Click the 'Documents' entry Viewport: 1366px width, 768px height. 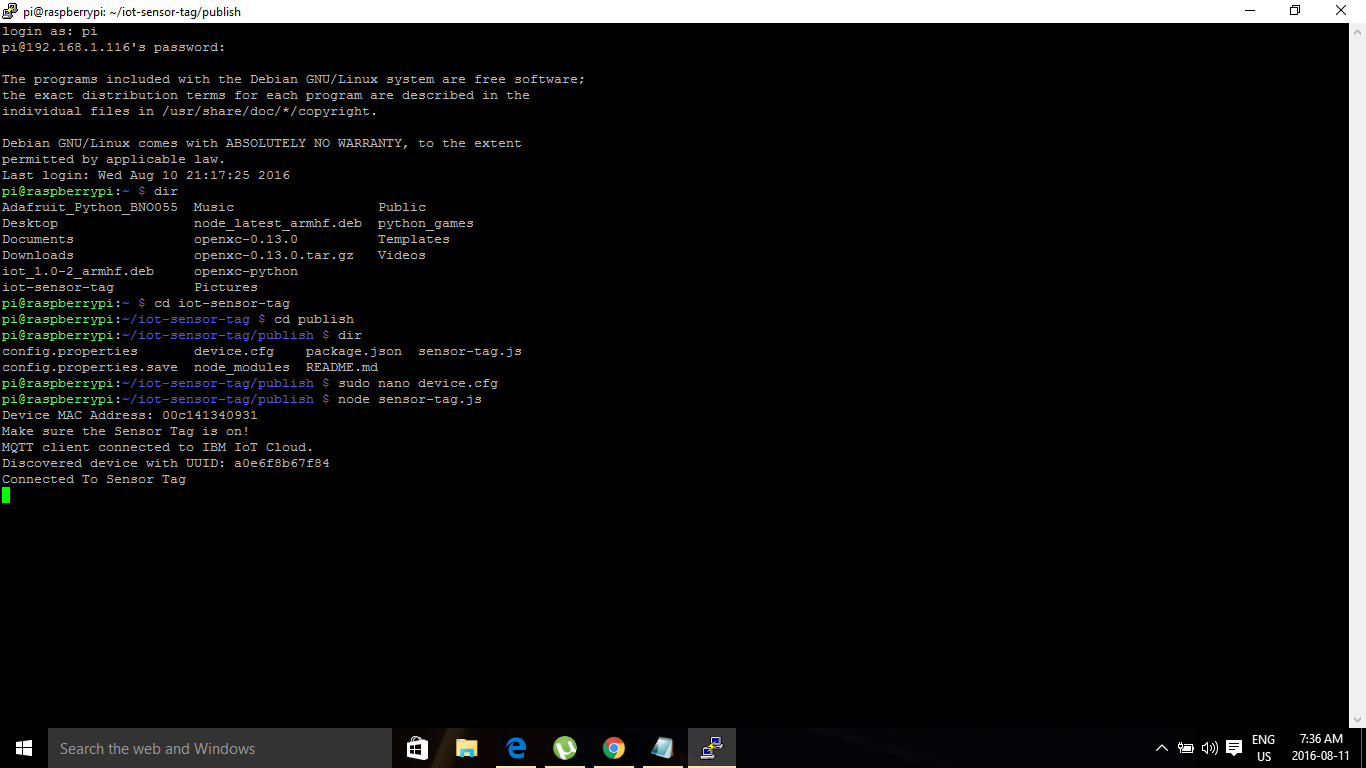(38, 239)
